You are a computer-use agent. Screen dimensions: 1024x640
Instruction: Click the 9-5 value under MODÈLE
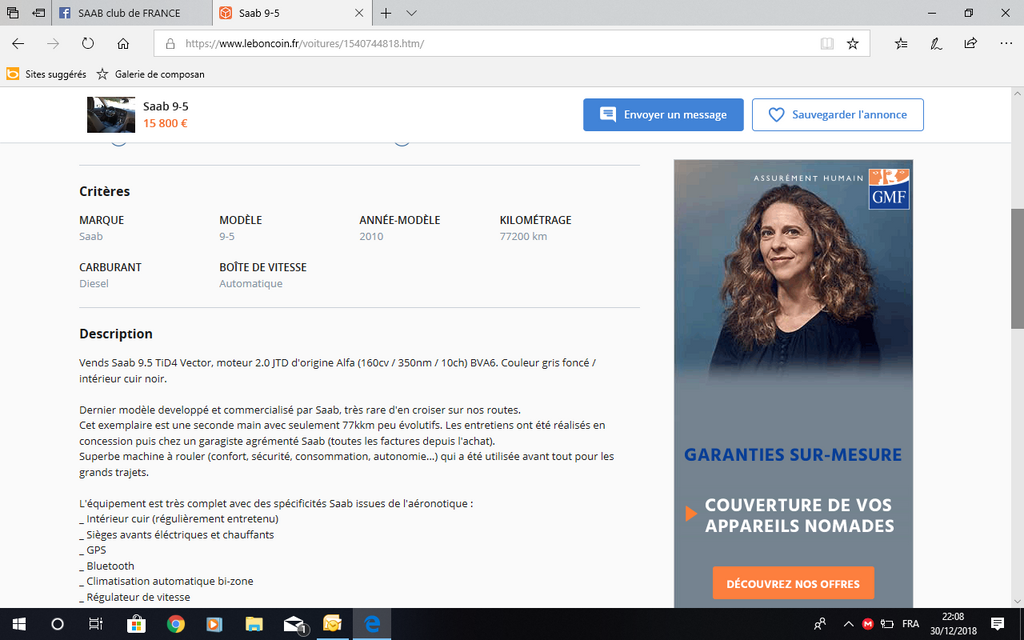pyautogui.click(x=227, y=236)
